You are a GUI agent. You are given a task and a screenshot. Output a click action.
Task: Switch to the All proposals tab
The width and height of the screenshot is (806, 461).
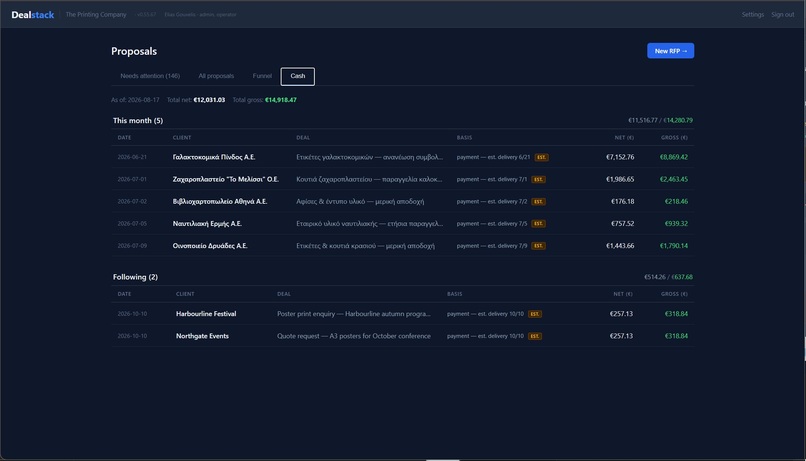[216, 76]
